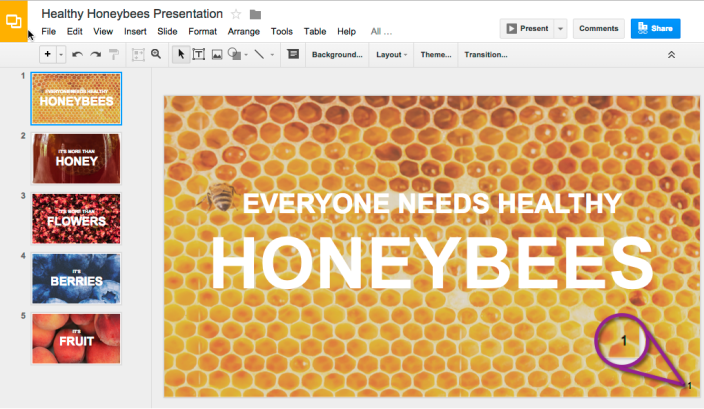
Task: Open the Insert menu
Action: click(135, 32)
